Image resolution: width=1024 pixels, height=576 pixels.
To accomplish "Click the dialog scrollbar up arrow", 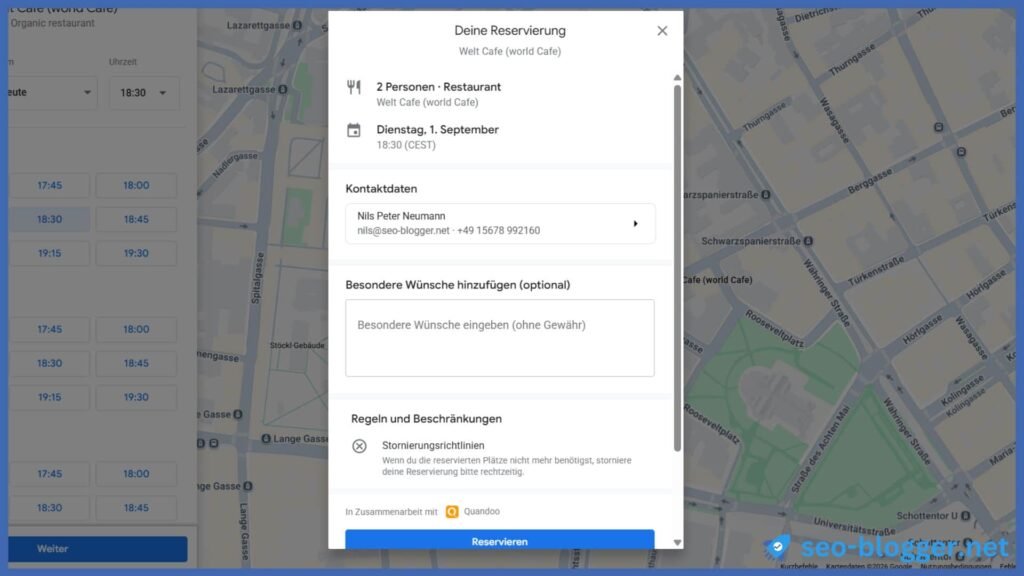I will (x=677, y=78).
